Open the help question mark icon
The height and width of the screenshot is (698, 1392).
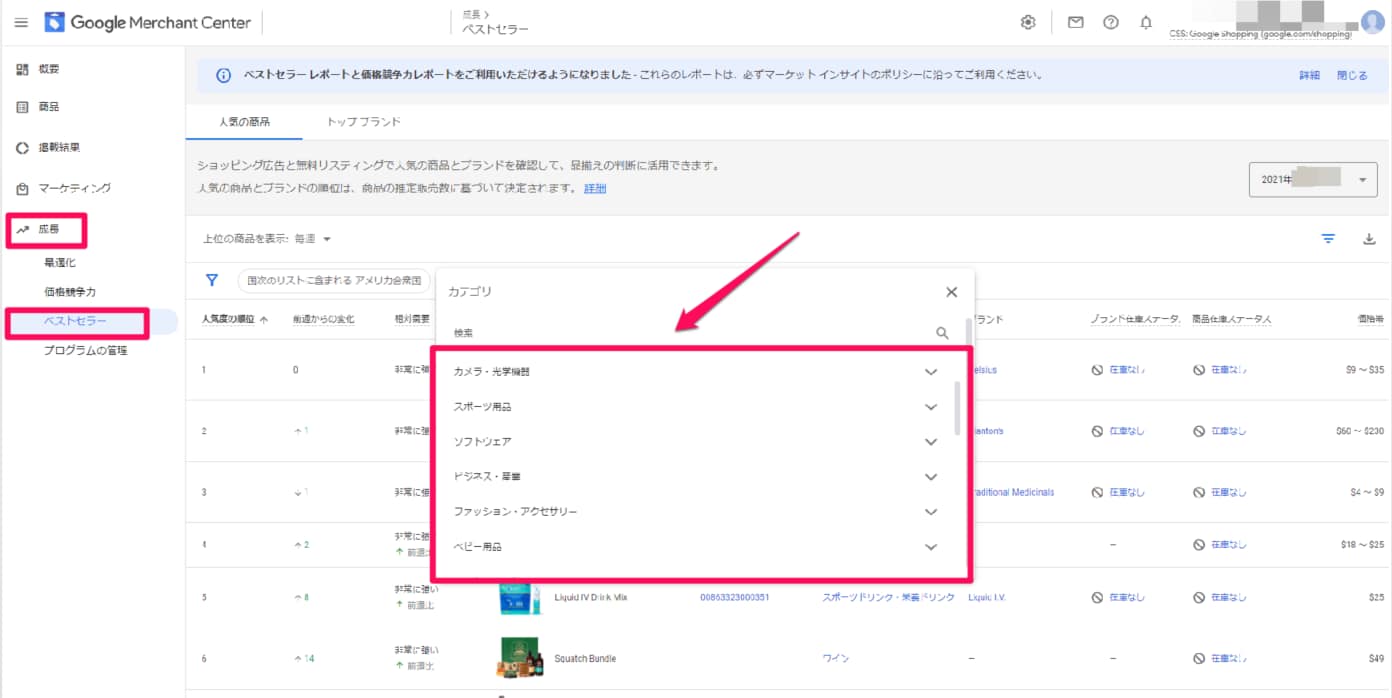pos(1110,22)
